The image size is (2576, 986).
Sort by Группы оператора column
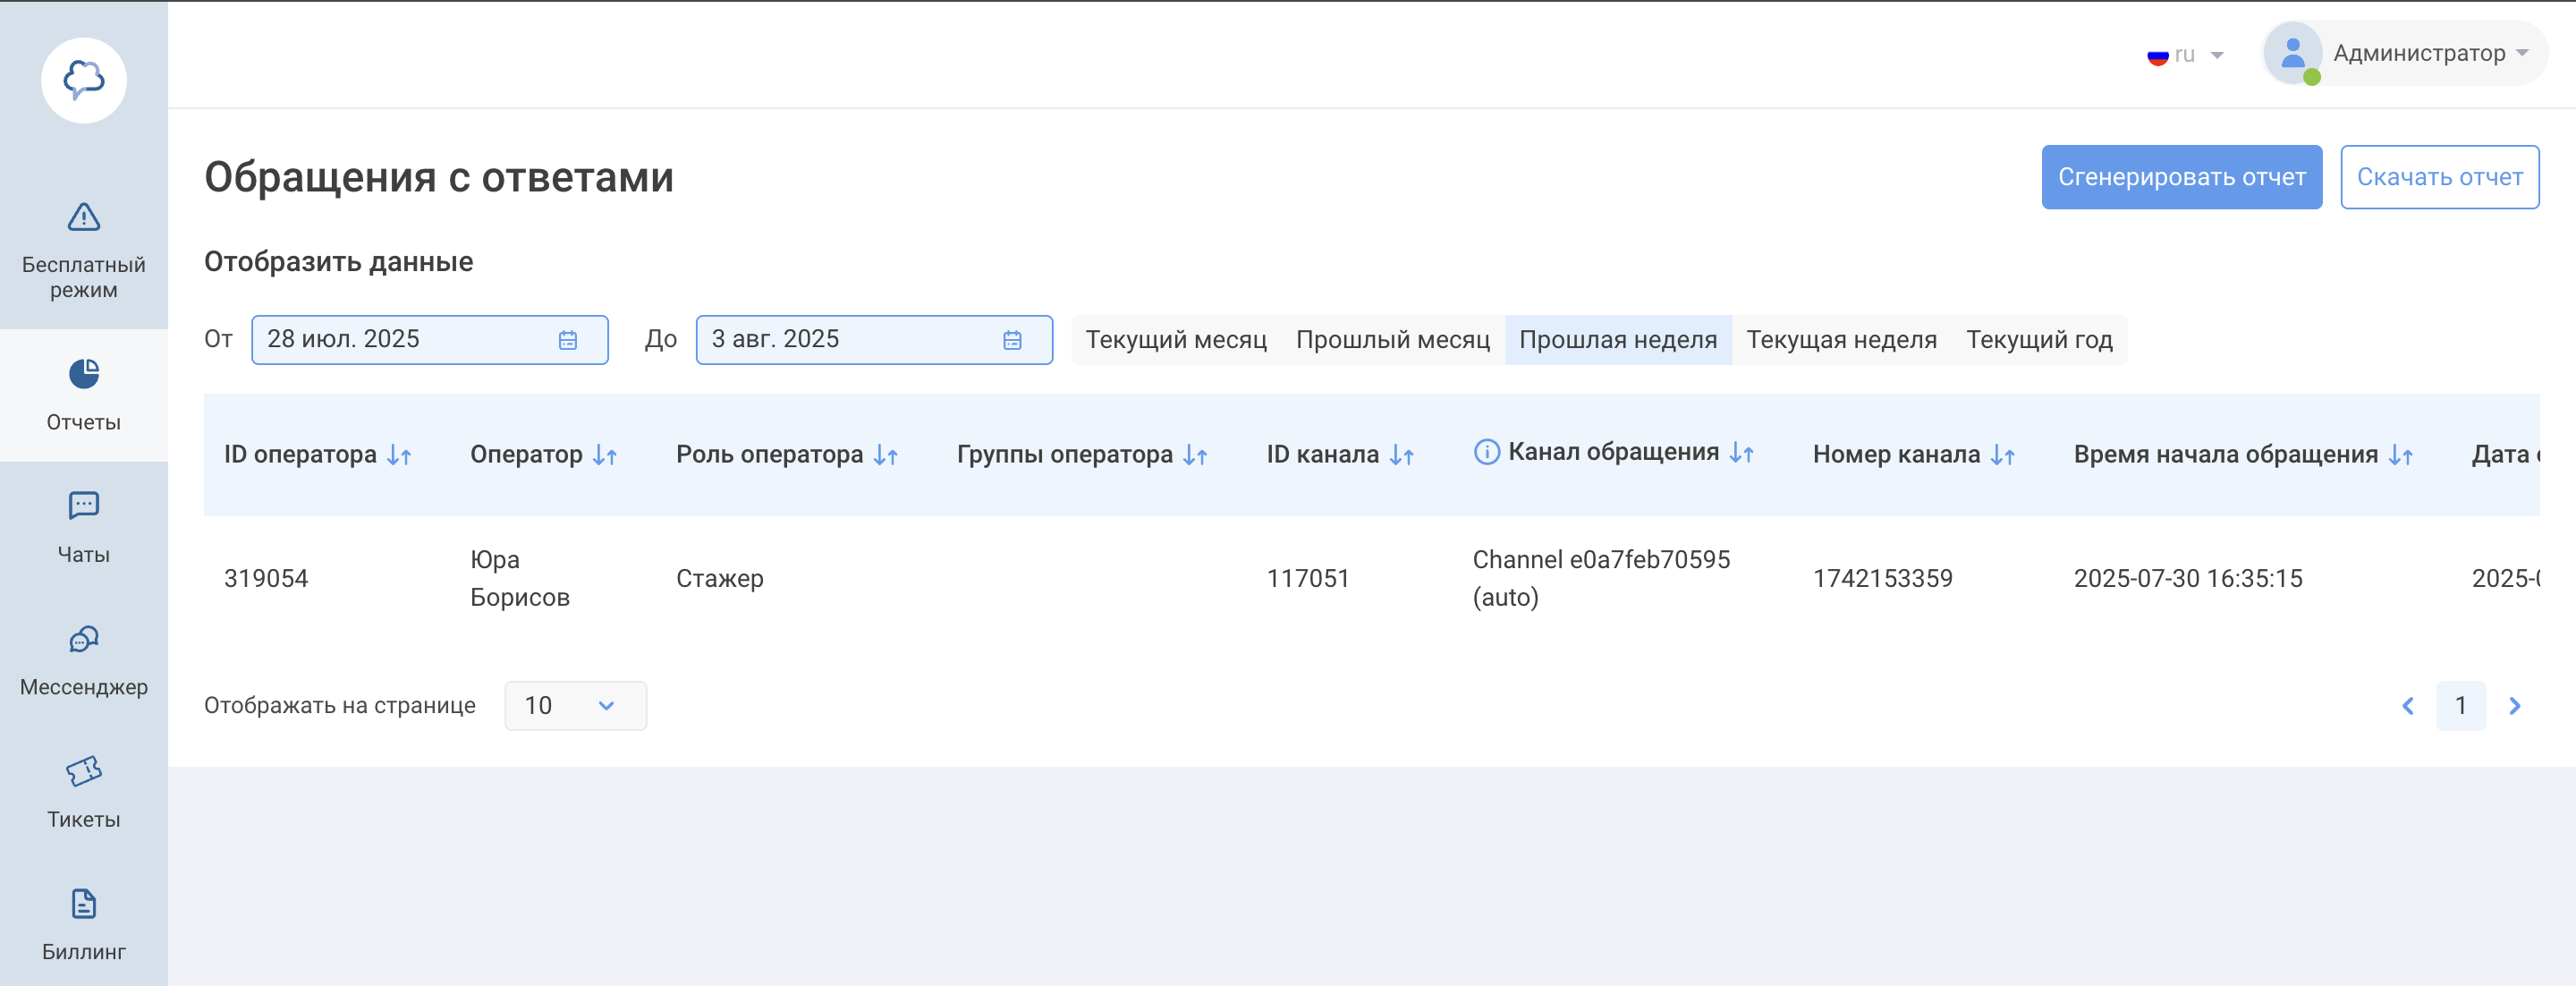tap(1196, 456)
